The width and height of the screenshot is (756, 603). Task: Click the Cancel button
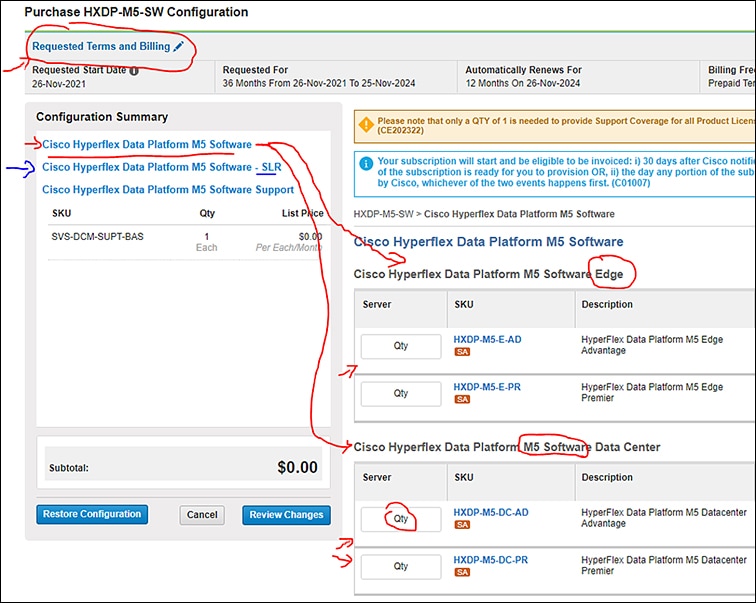pyautogui.click(x=202, y=515)
